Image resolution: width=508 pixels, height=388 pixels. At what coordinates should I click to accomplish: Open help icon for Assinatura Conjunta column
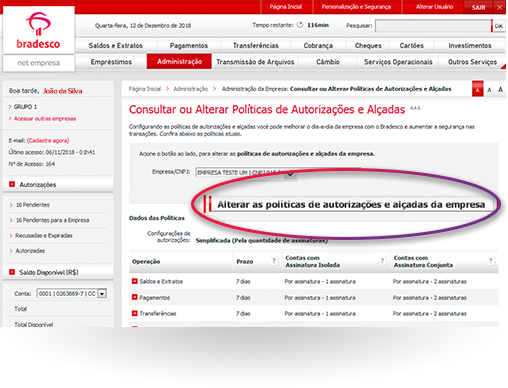(490, 261)
